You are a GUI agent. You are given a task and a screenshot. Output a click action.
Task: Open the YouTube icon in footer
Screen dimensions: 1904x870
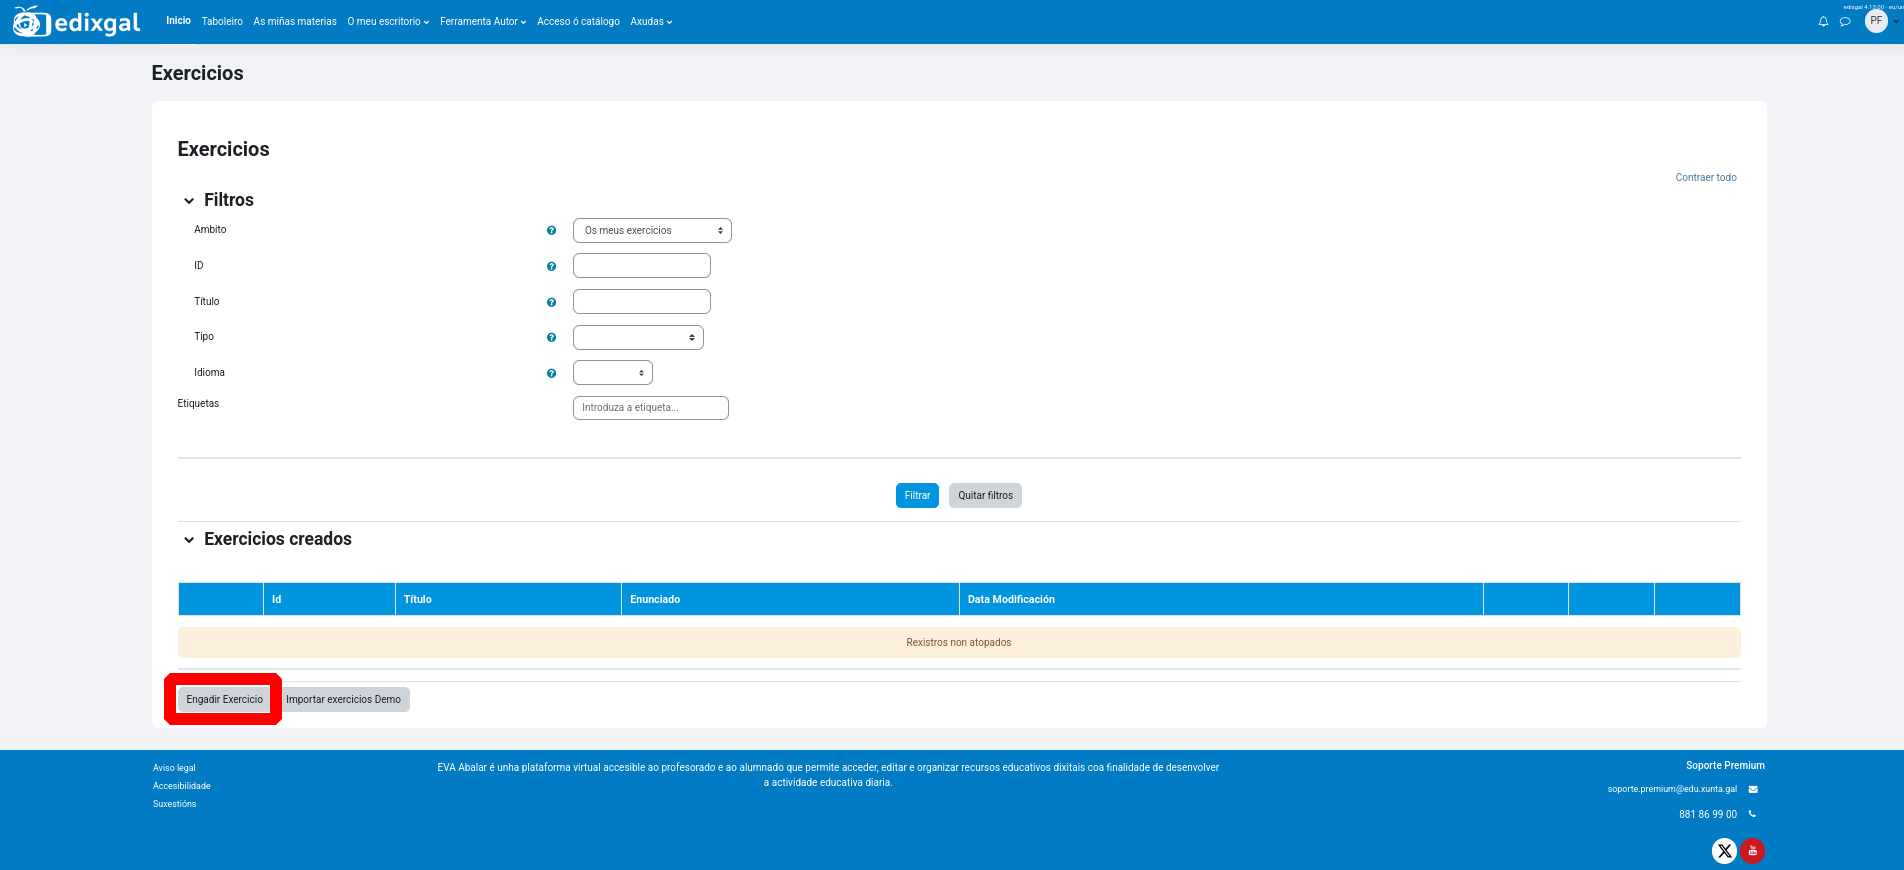pos(1752,851)
